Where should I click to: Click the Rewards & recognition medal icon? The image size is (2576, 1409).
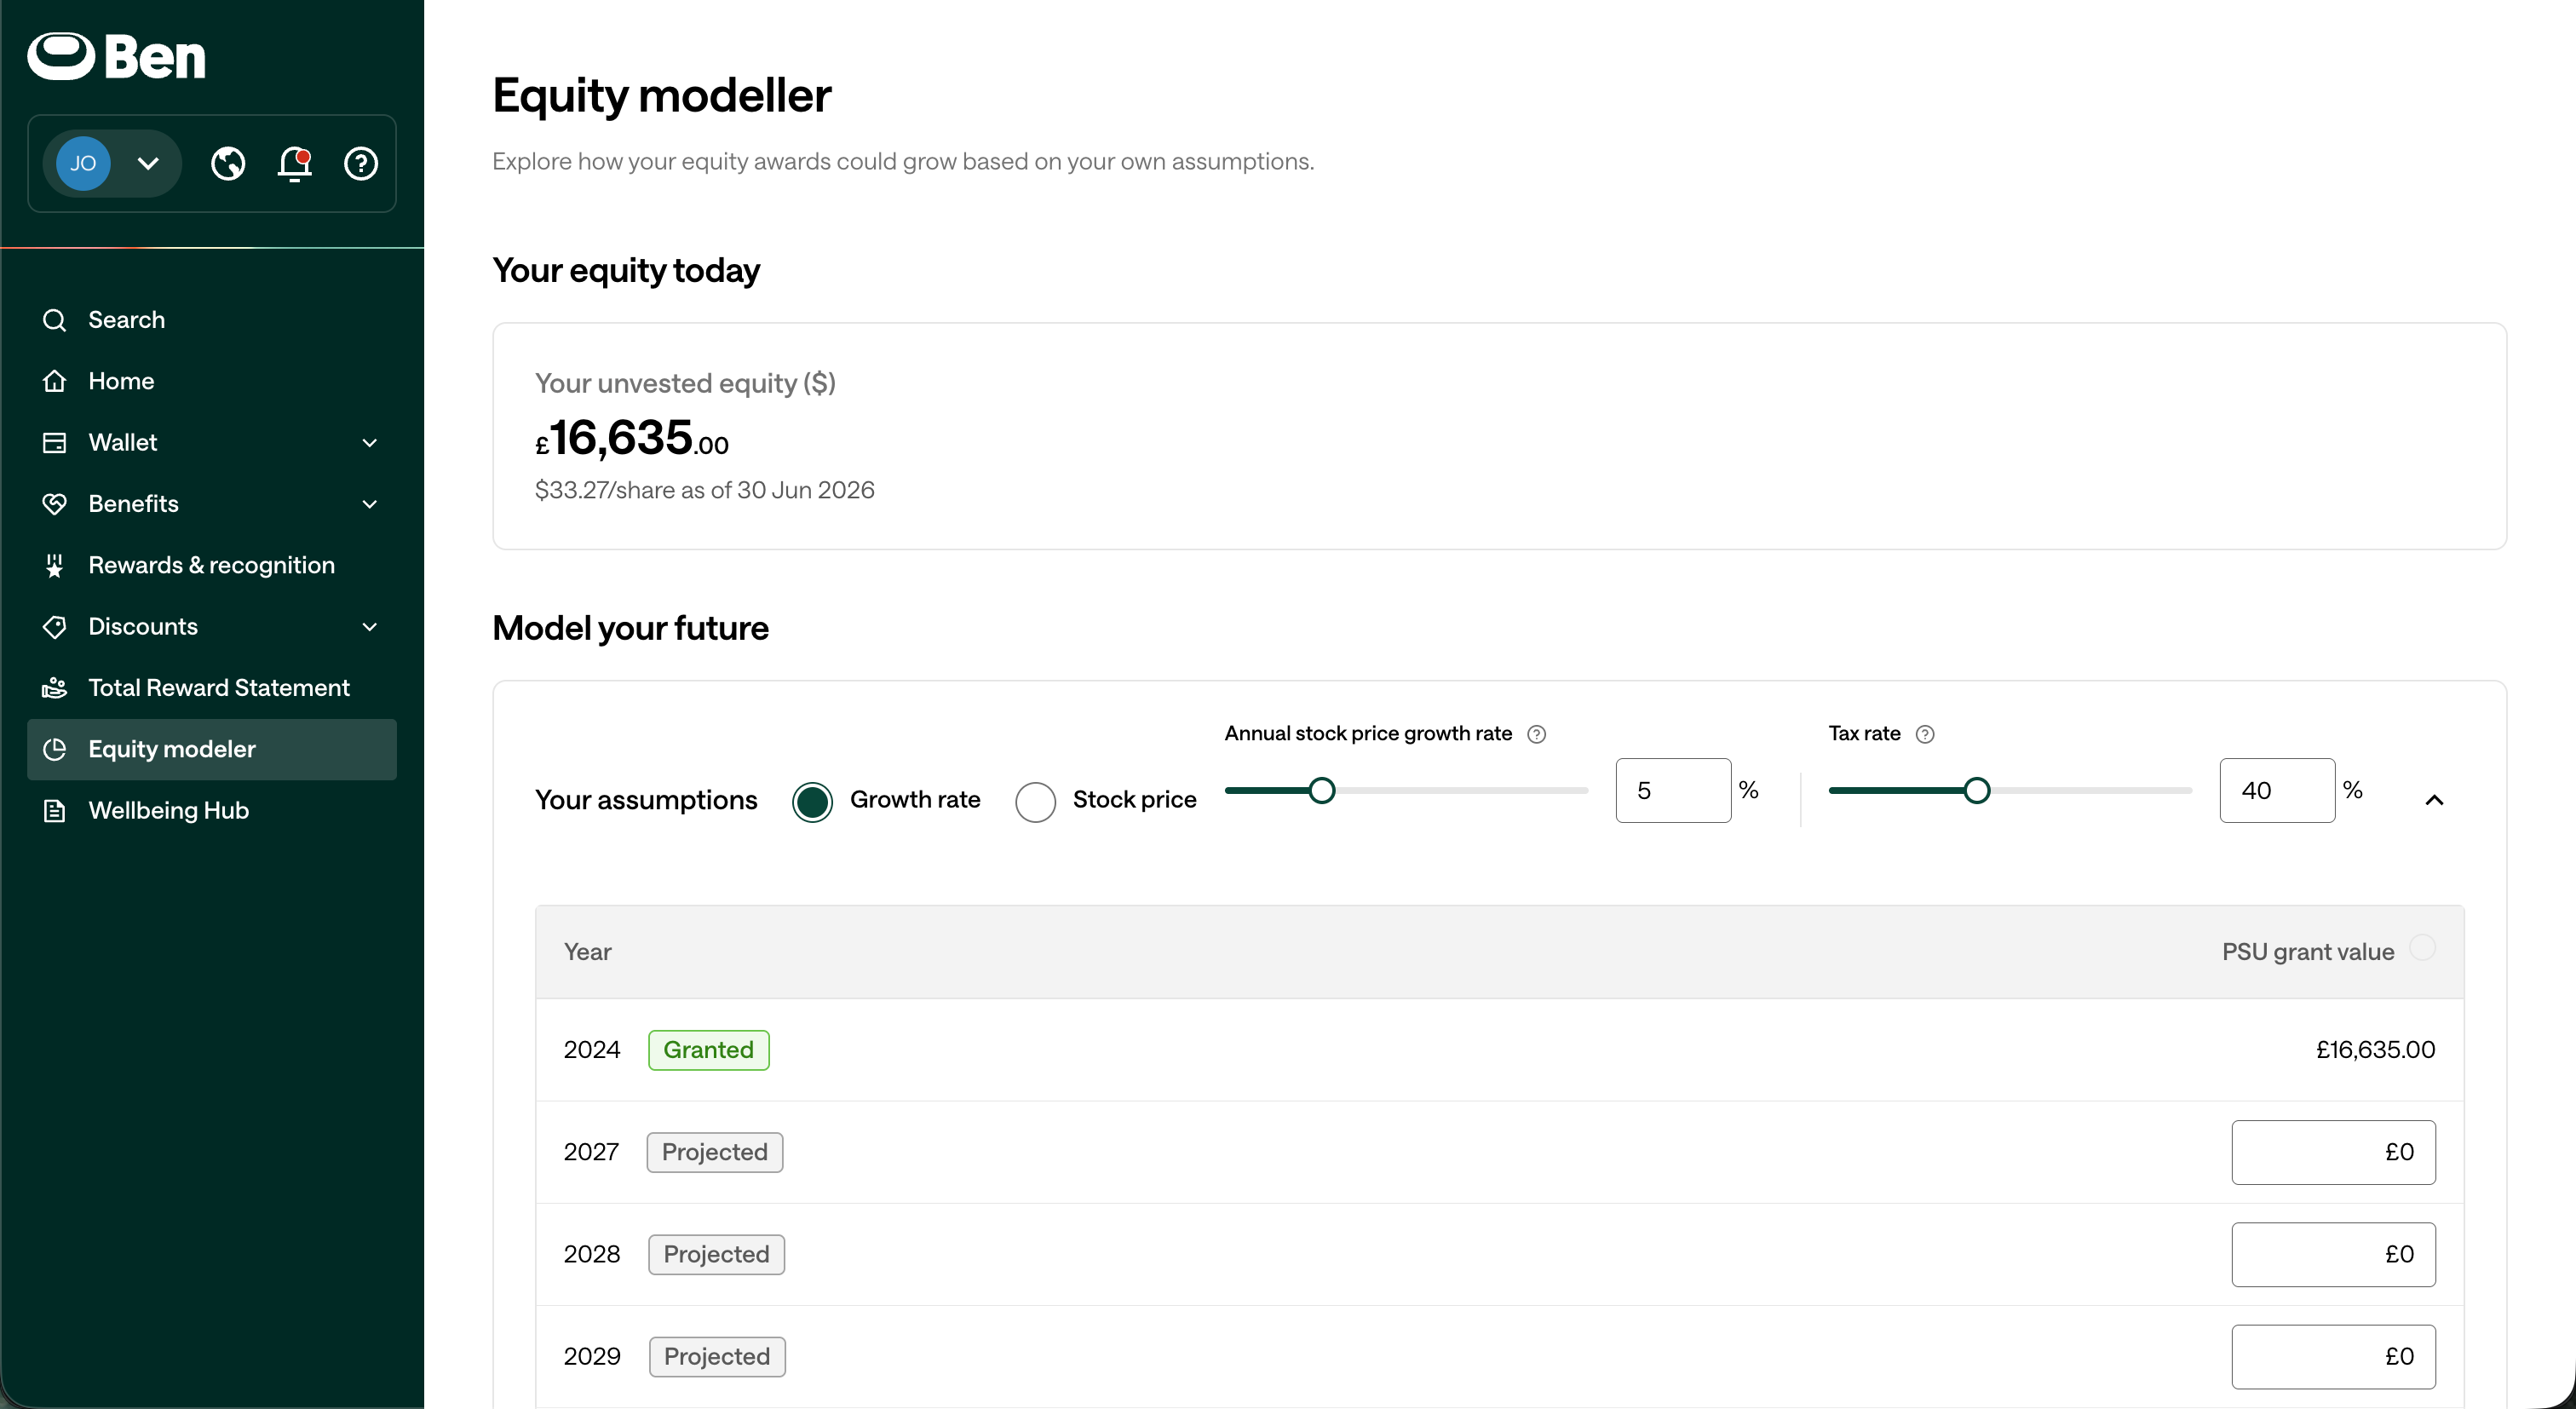point(54,565)
